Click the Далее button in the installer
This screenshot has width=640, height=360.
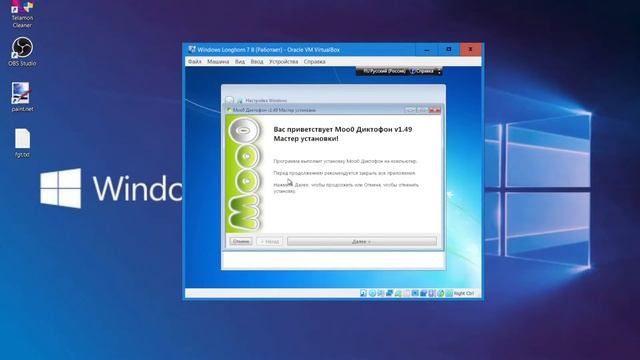(362, 242)
